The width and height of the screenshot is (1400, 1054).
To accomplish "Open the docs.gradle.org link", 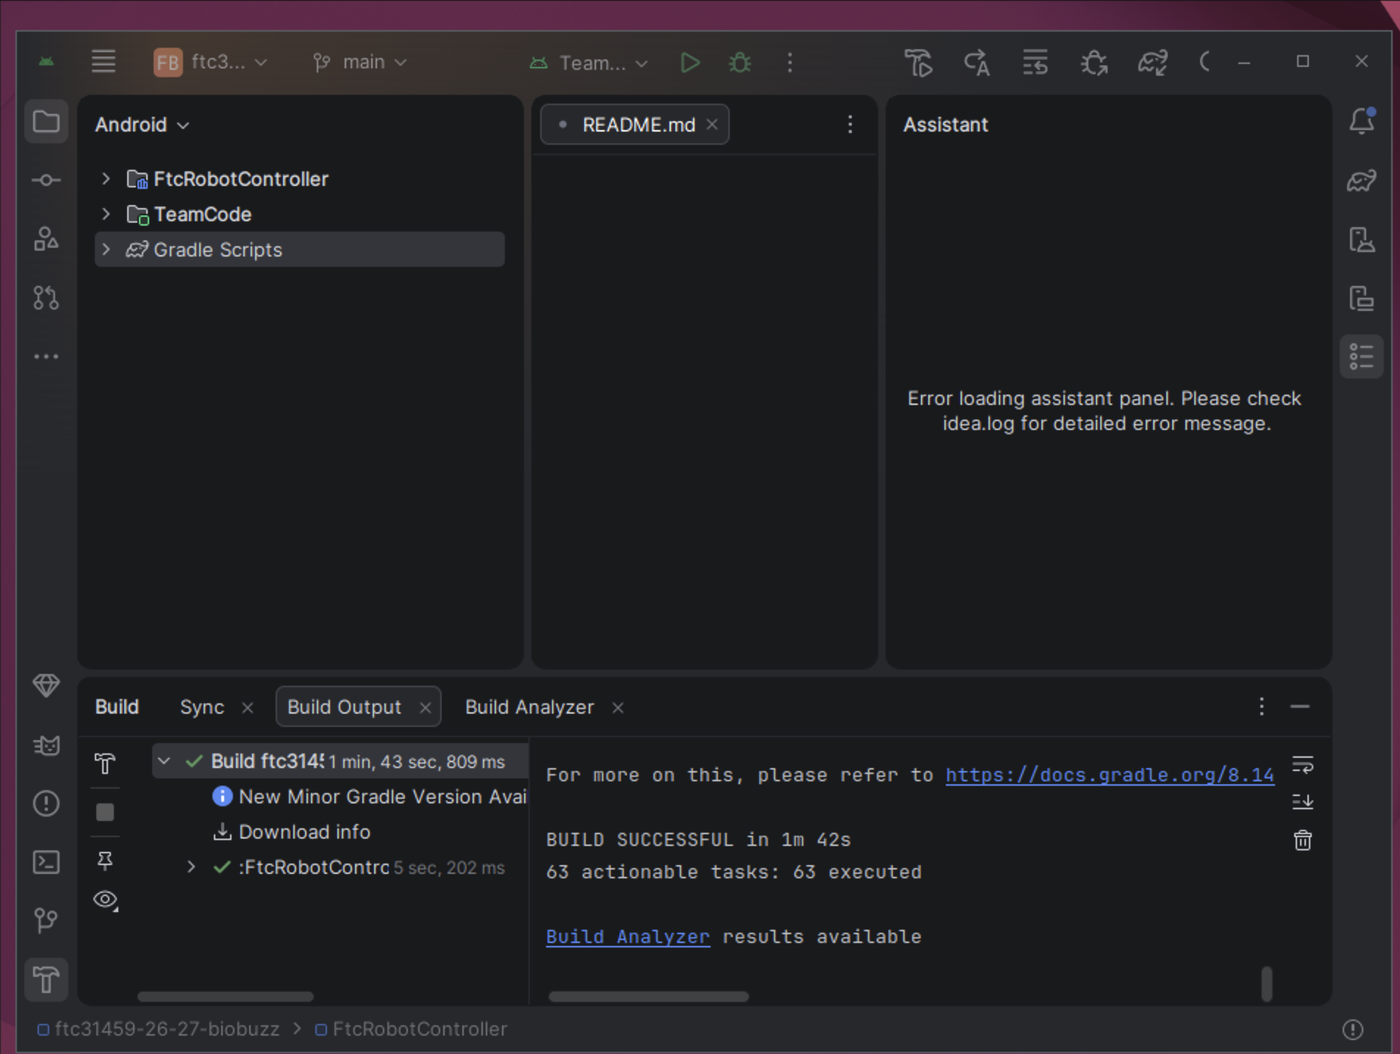I will click(1110, 775).
